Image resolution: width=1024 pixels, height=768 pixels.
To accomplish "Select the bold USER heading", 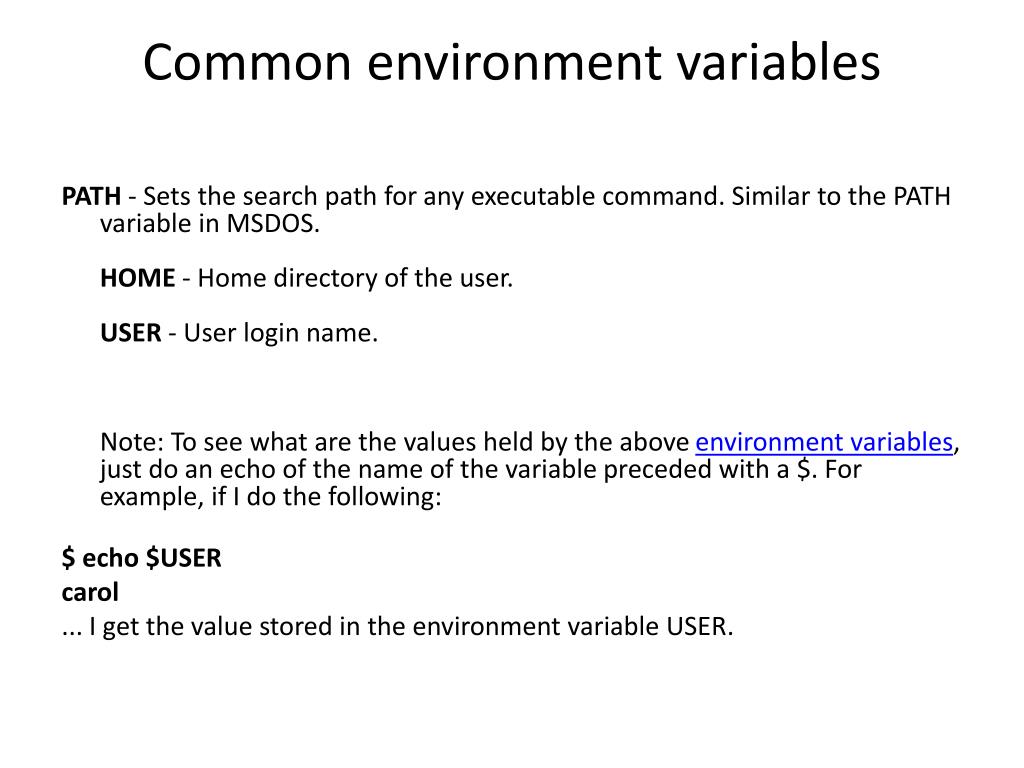I will pyautogui.click(x=131, y=333).
